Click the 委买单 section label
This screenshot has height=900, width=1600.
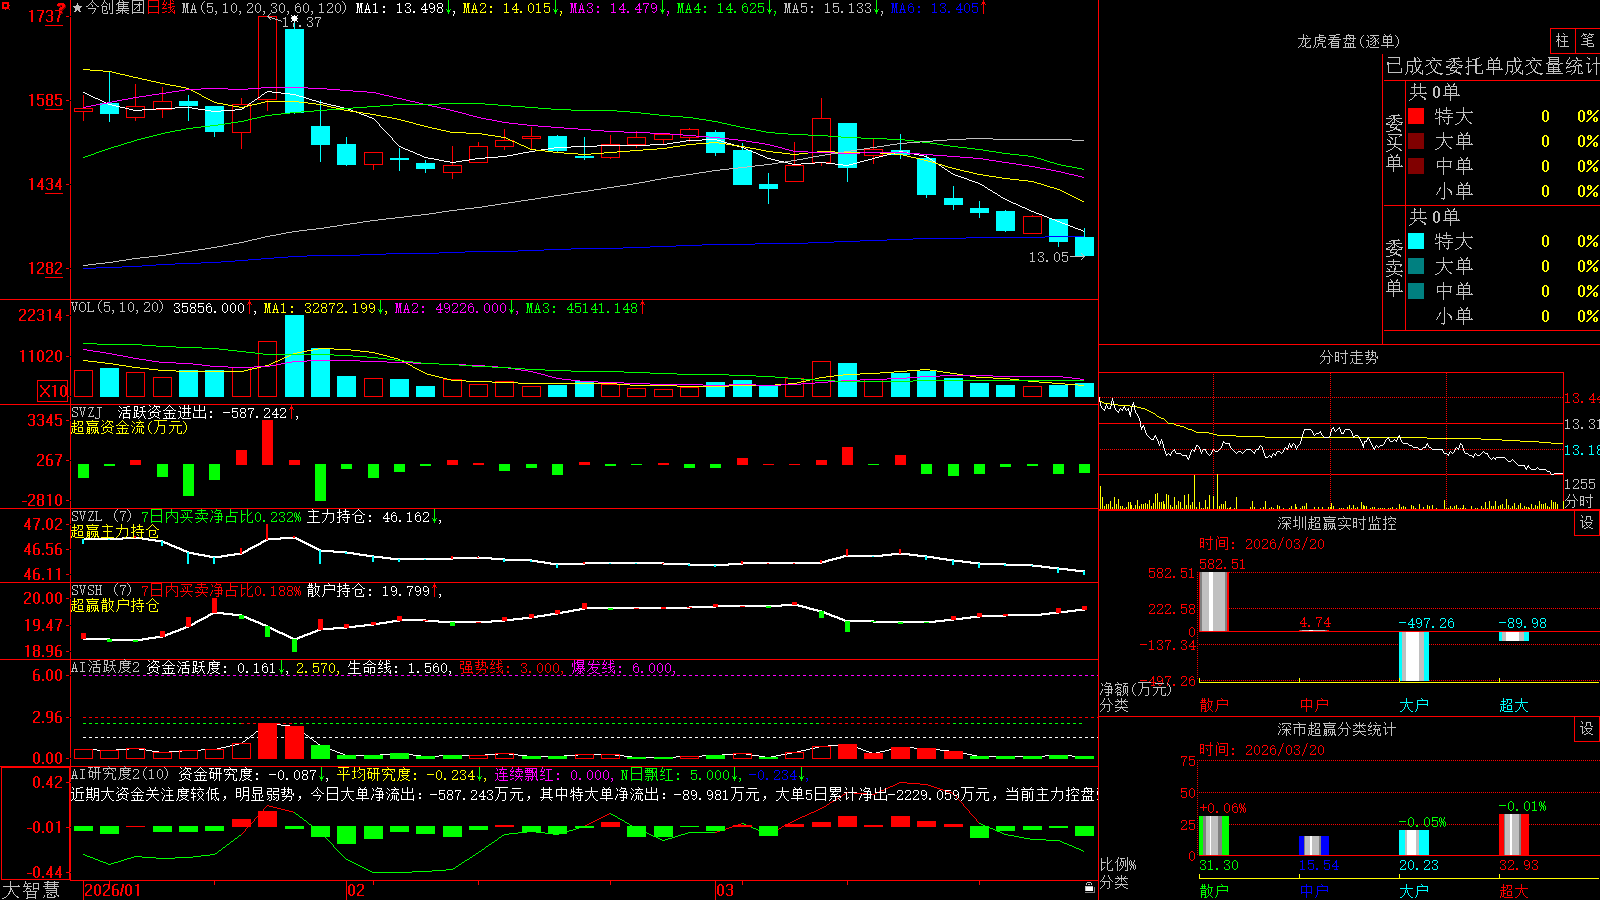pos(1394,142)
